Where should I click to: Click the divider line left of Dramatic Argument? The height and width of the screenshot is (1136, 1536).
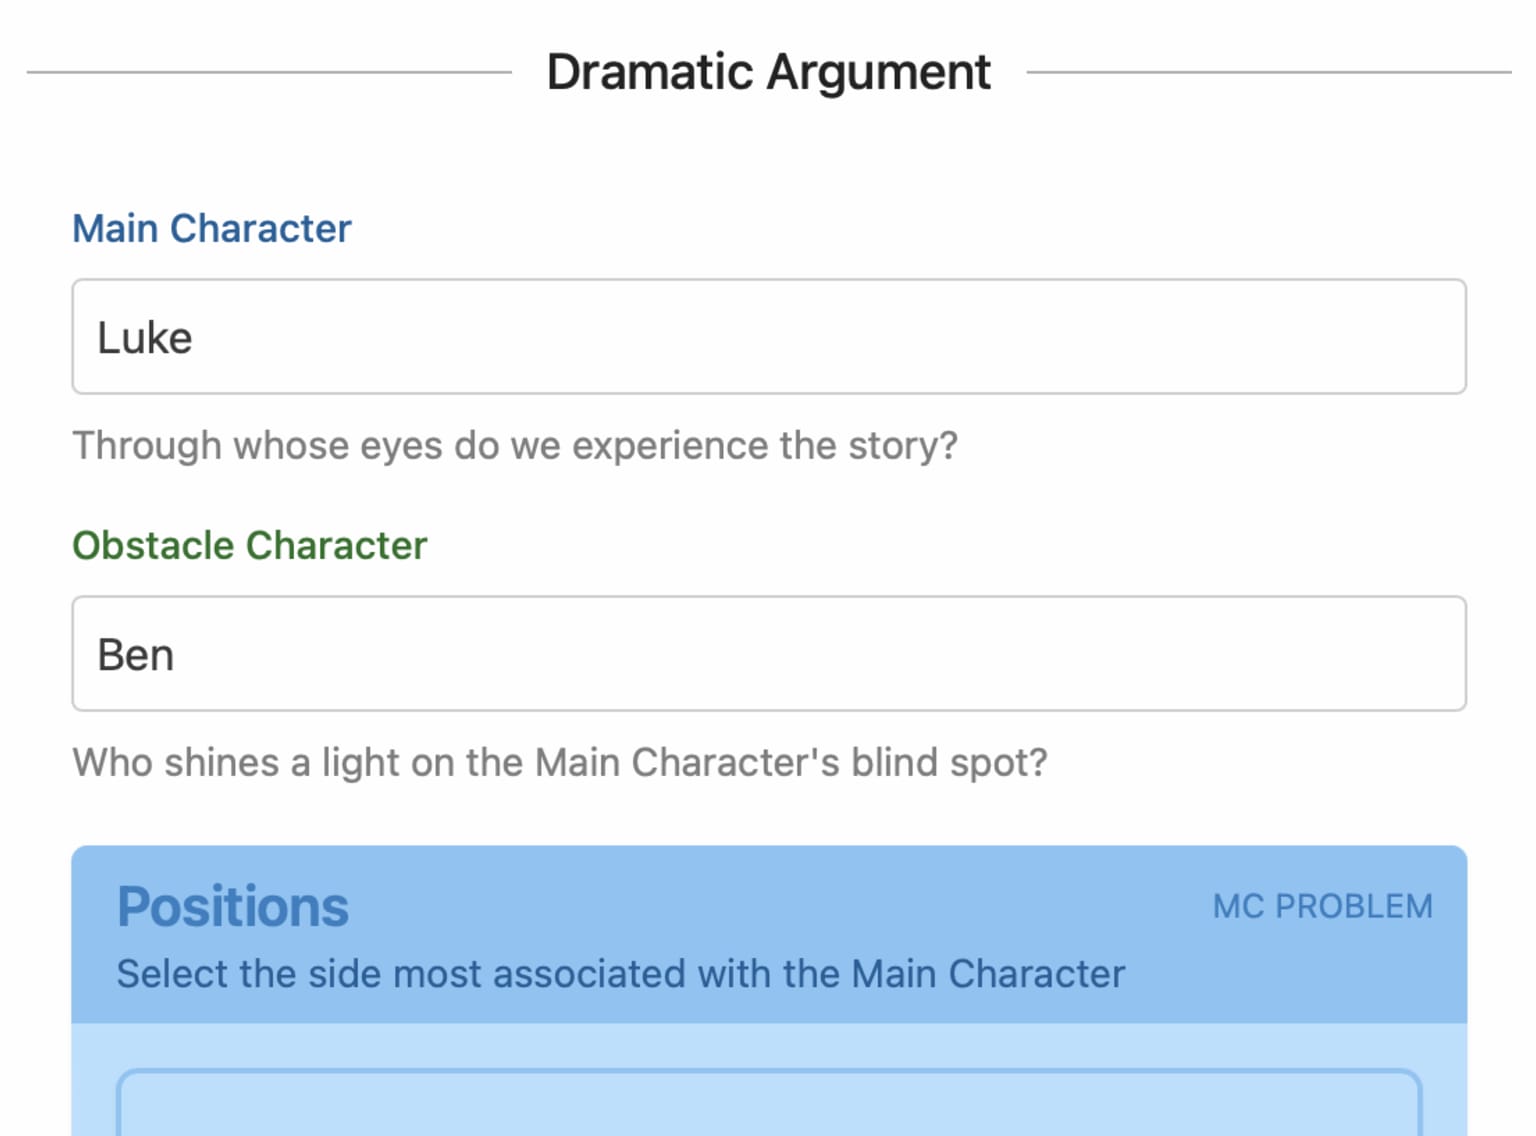(269, 72)
